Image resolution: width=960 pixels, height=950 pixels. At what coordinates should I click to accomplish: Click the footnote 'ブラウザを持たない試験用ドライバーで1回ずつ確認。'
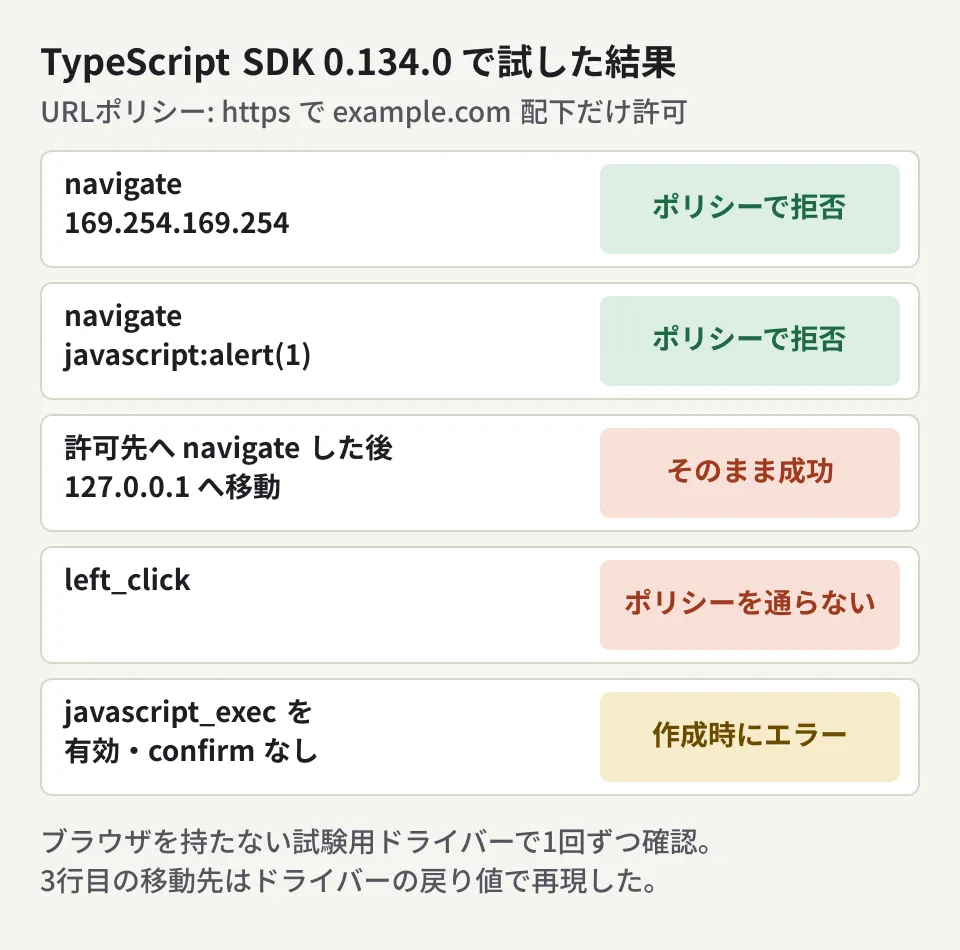click(377, 842)
